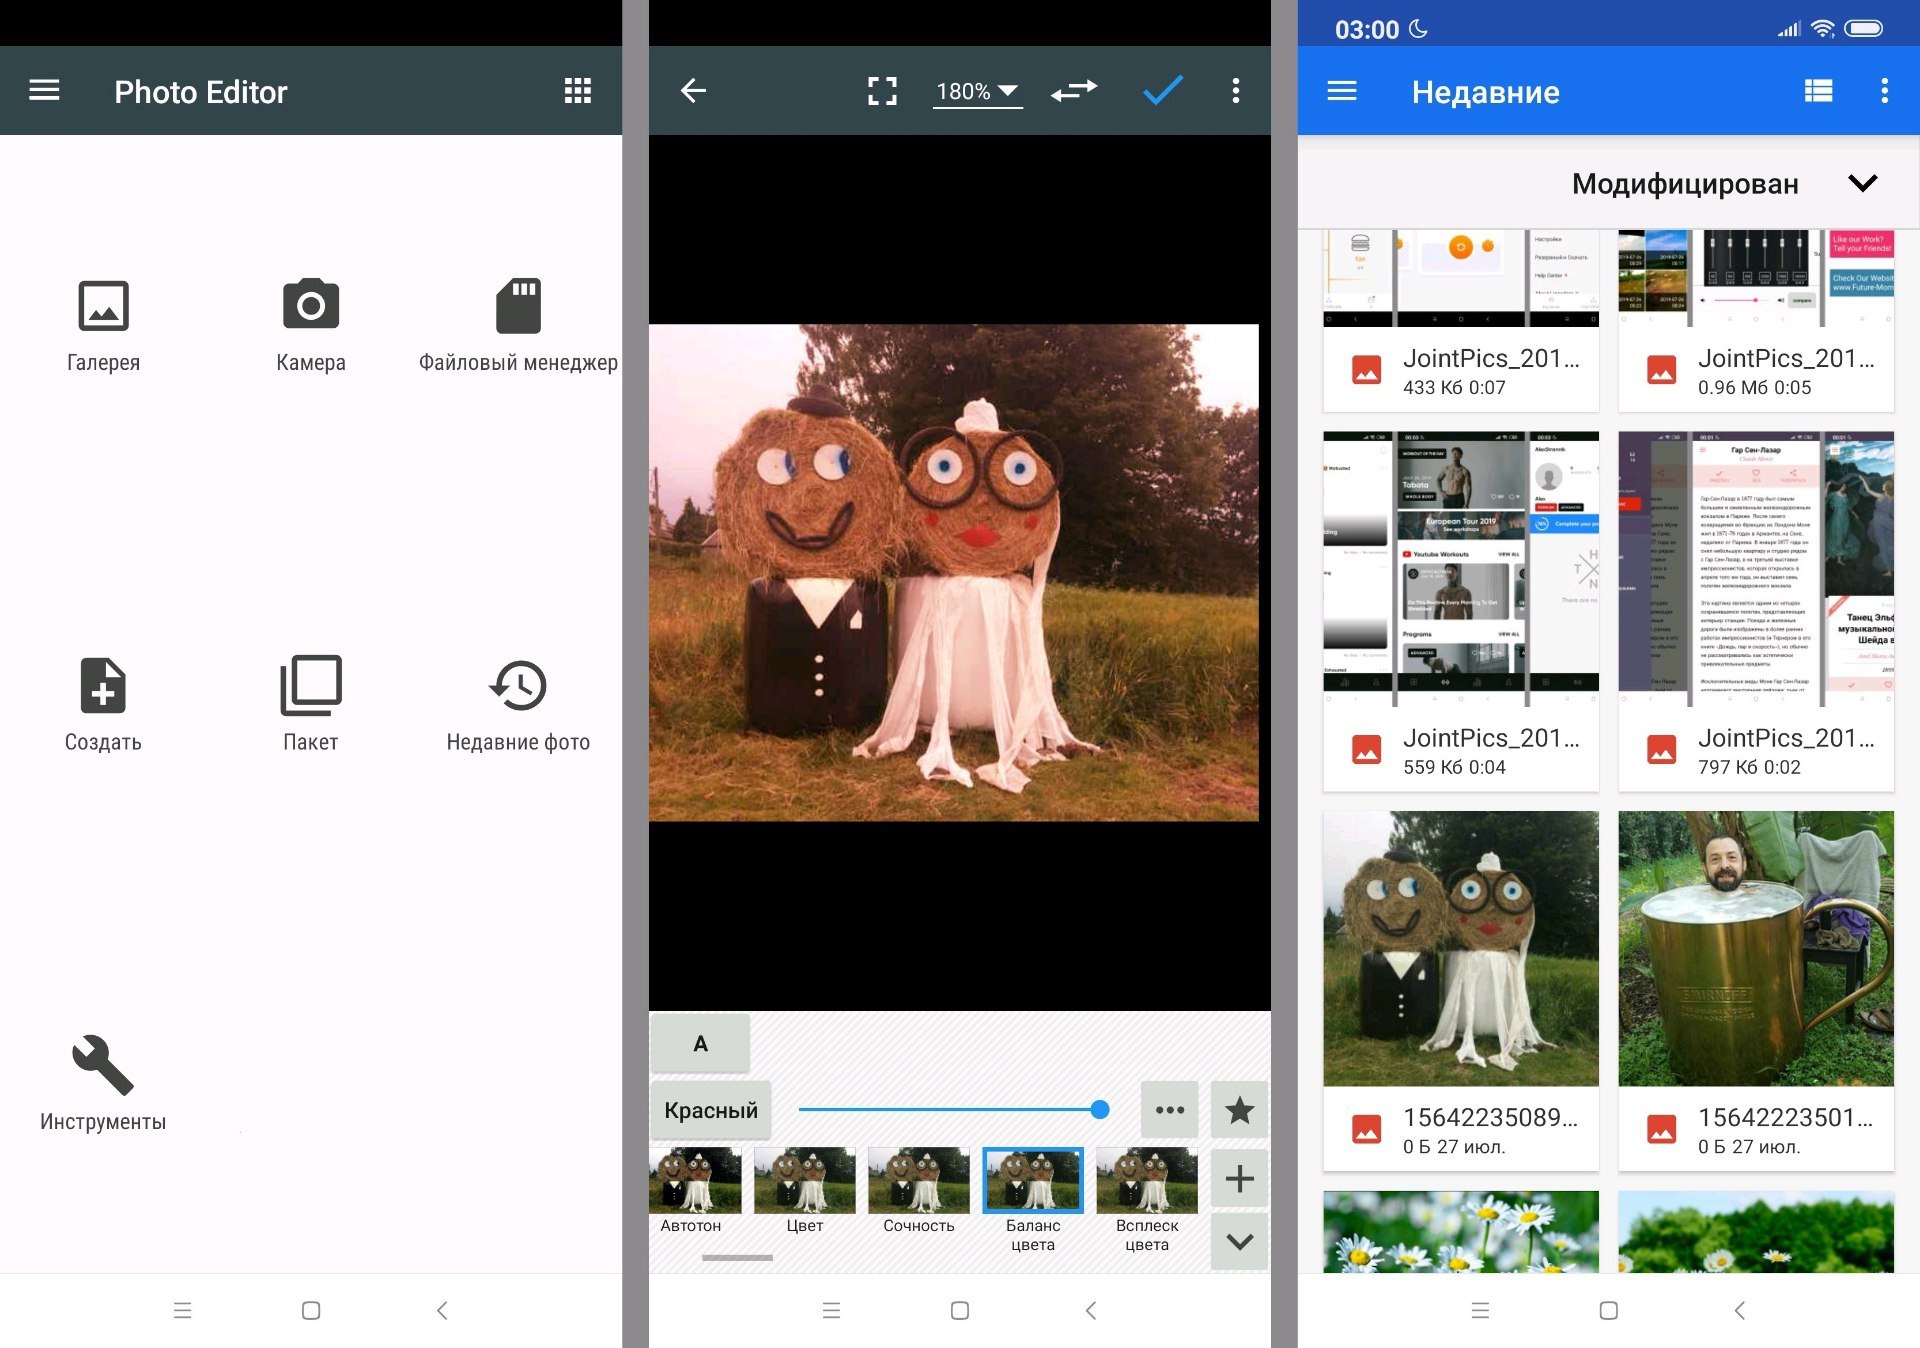Toggle before/after compare arrows
The height and width of the screenshot is (1348, 1920).
pyautogui.click(x=1074, y=91)
